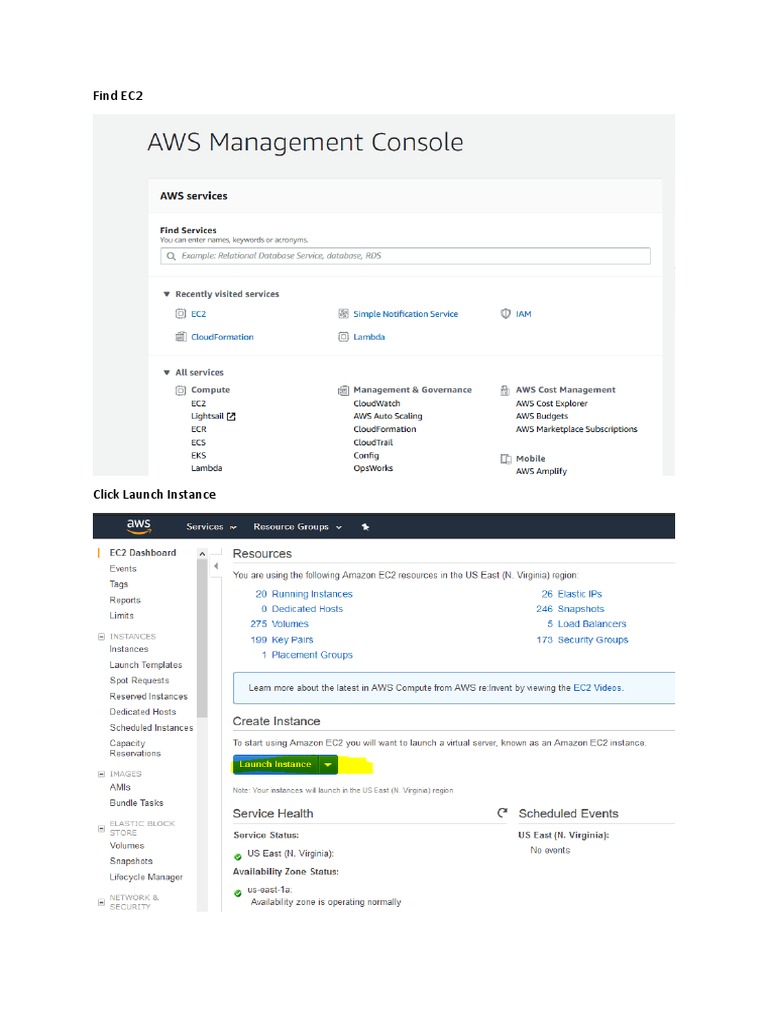Click Simple Notification Service icon

tap(343, 313)
